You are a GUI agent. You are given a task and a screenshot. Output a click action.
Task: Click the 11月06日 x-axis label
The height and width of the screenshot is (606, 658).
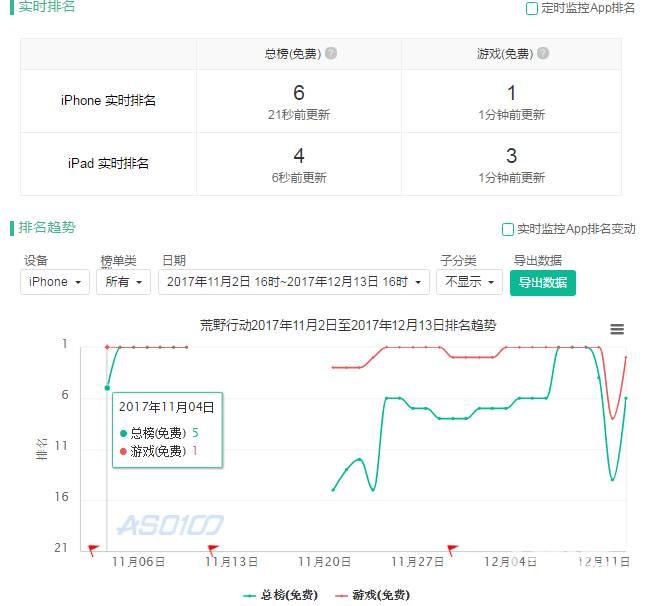coord(138,562)
